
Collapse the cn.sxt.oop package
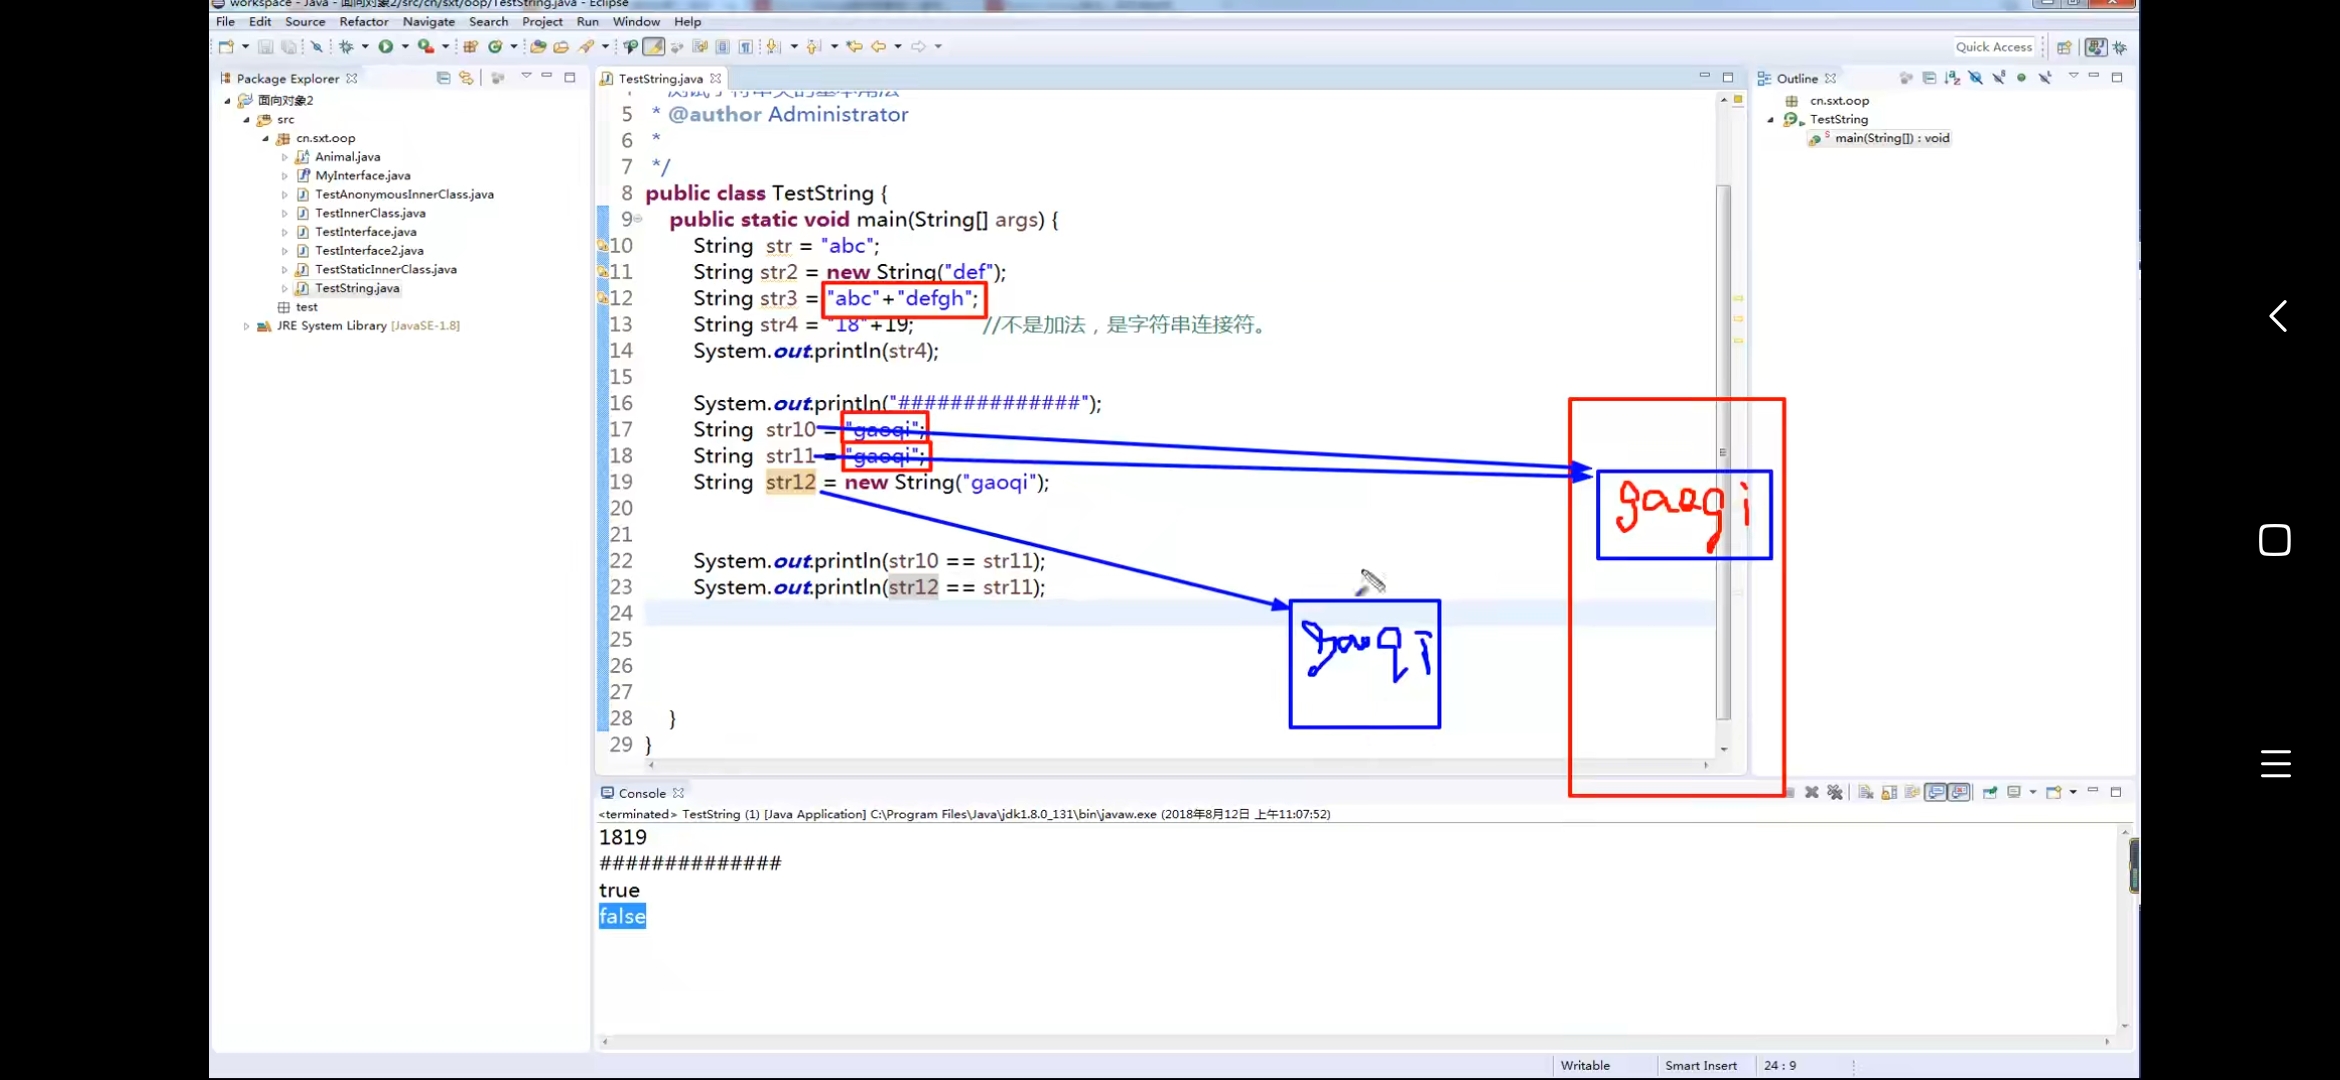266,138
